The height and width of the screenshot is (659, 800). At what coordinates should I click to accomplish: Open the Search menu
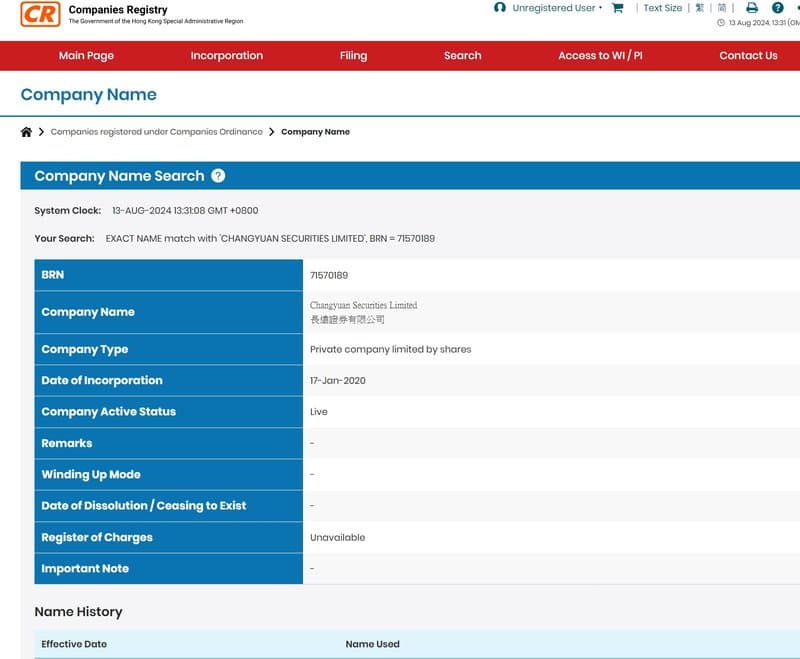463,56
